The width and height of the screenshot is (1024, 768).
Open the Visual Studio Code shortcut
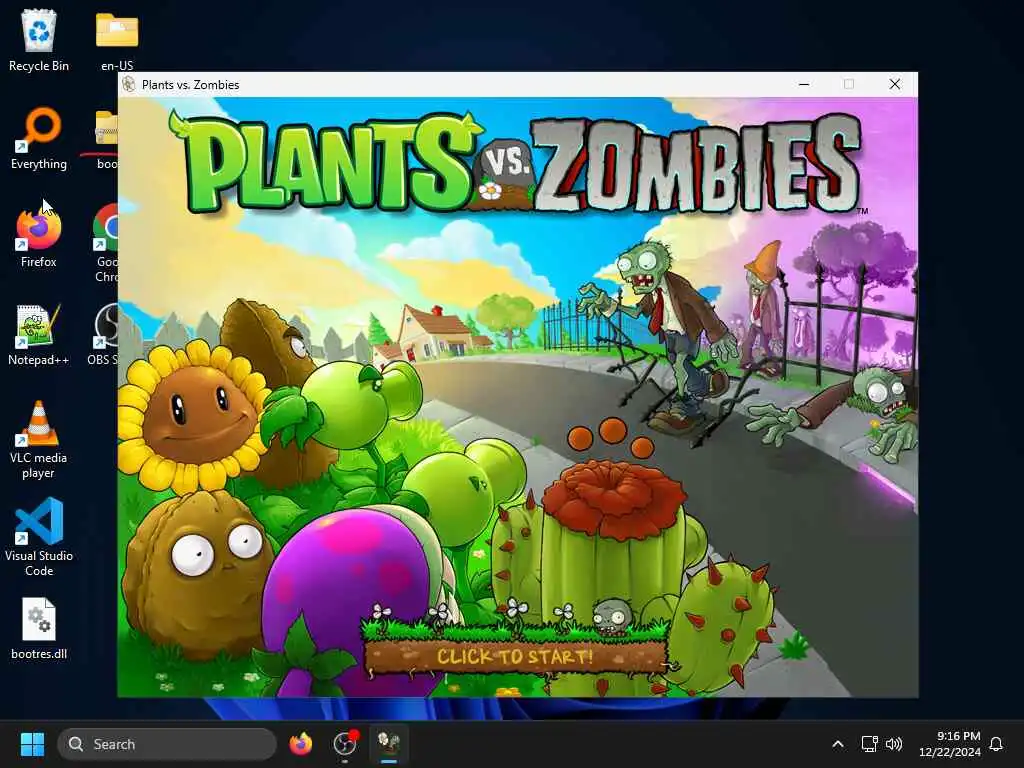39,537
